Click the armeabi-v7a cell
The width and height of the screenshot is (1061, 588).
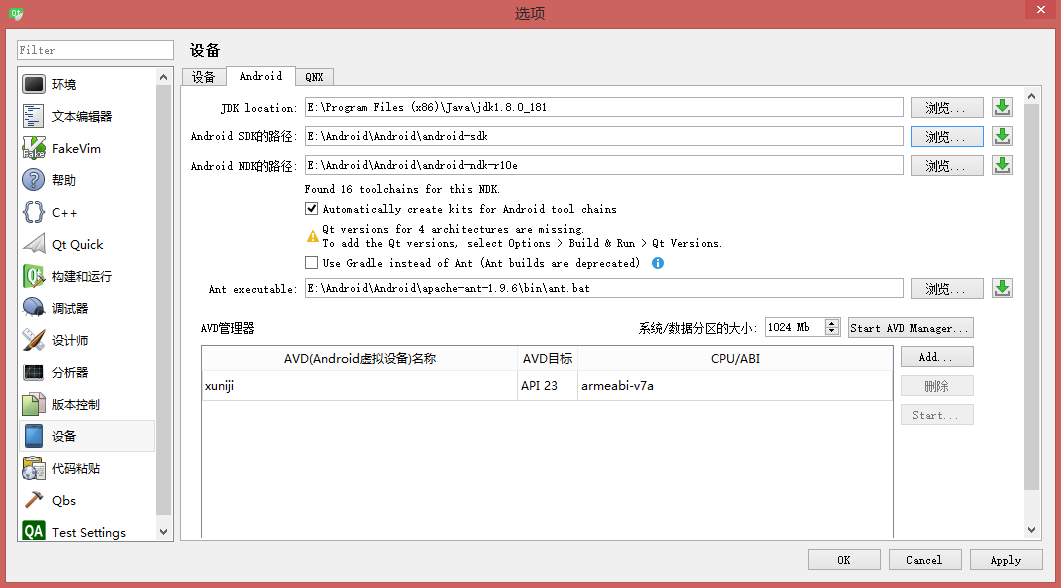point(735,386)
